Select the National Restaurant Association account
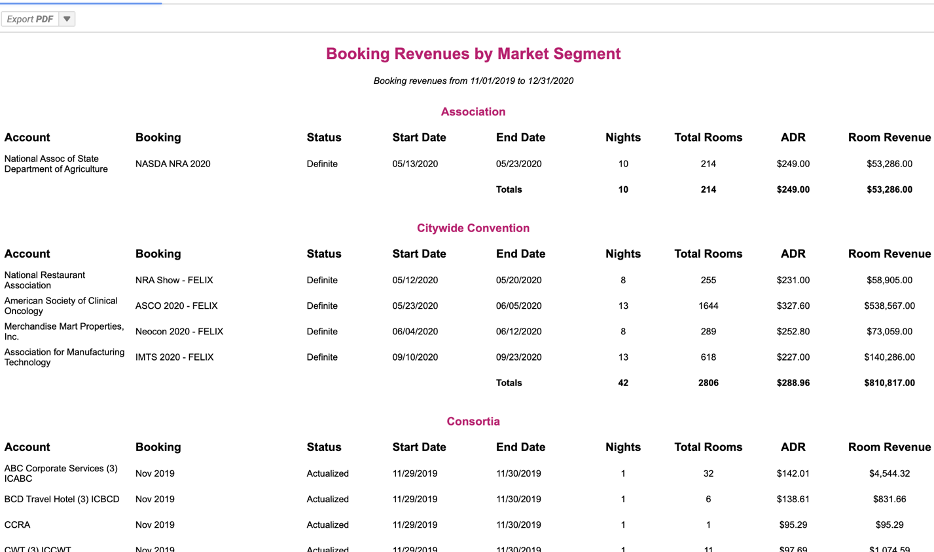The width and height of the screenshot is (934, 552). coord(45,280)
